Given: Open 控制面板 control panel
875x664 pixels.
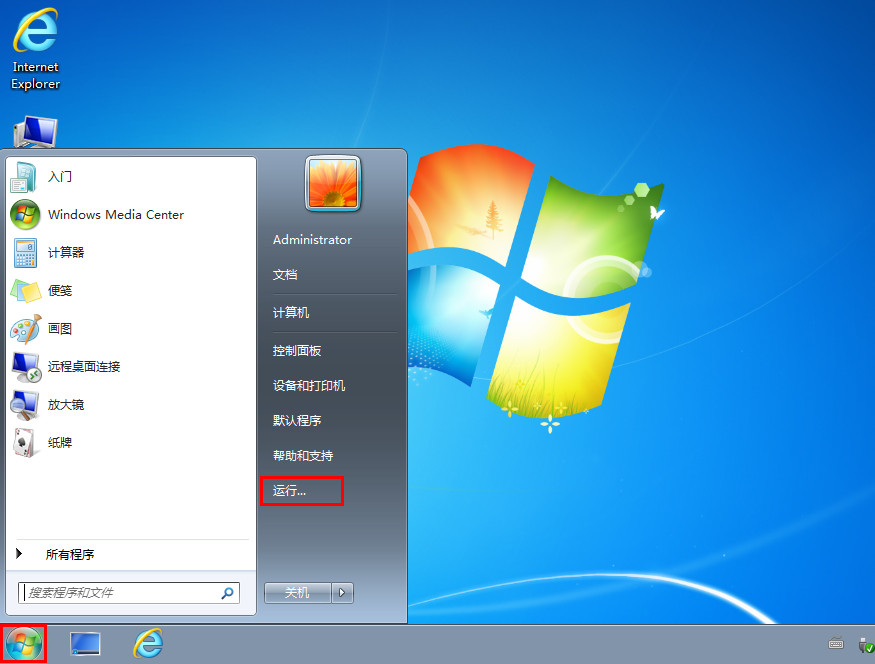Looking at the screenshot, I should (297, 351).
